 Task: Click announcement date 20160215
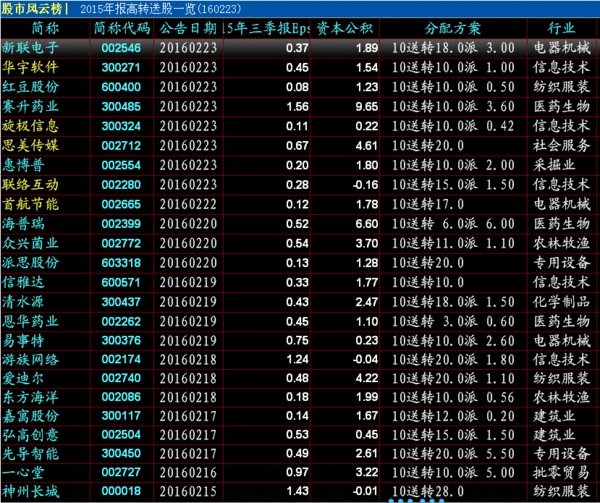point(188,491)
